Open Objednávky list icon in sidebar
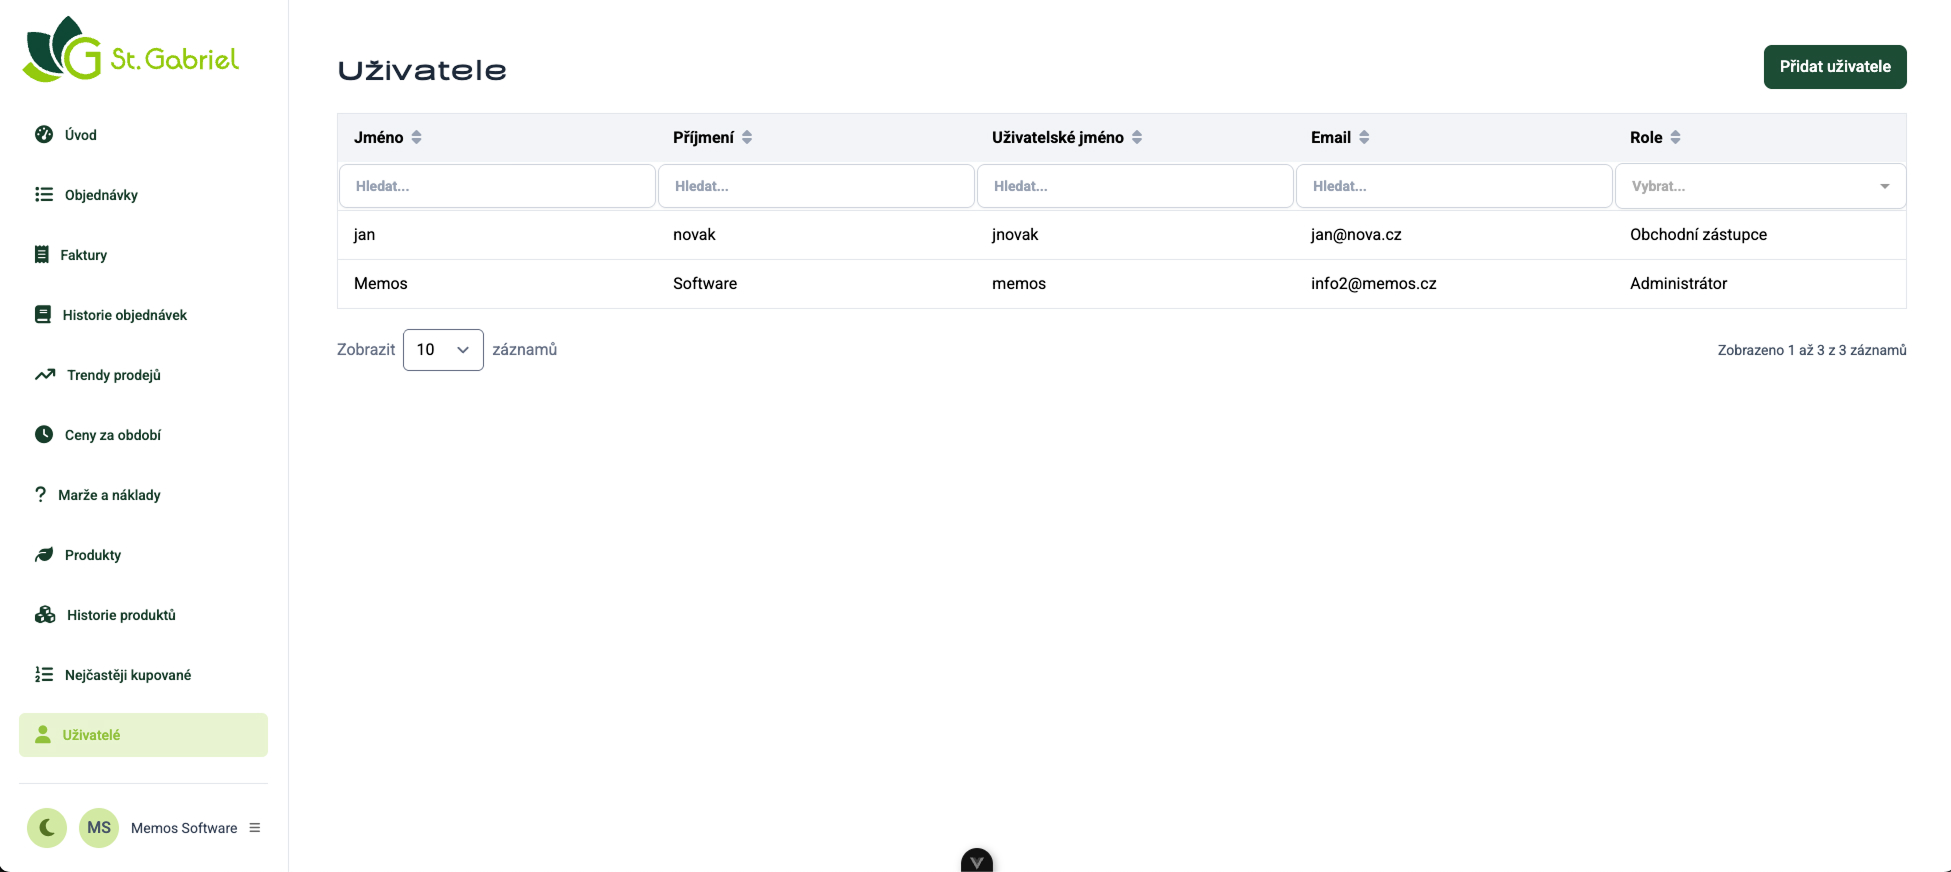This screenshot has width=1951, height=872. (x=44, y=195)
